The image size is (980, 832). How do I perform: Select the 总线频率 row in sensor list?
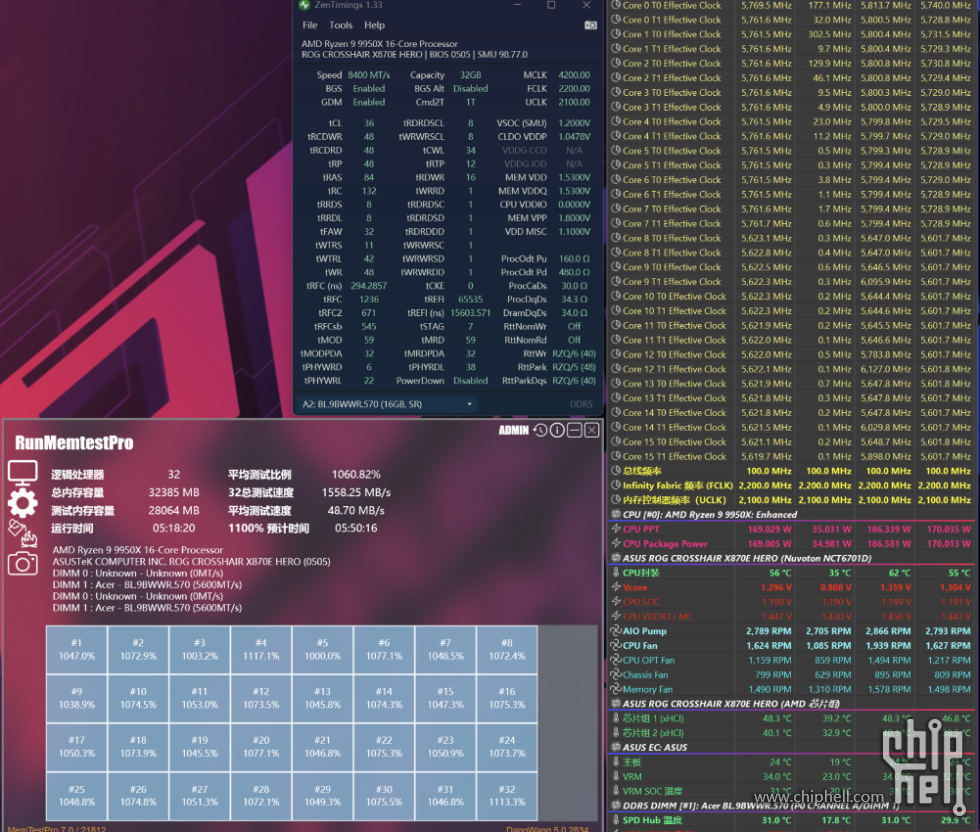pyautogui.click(x=792, y=471)
